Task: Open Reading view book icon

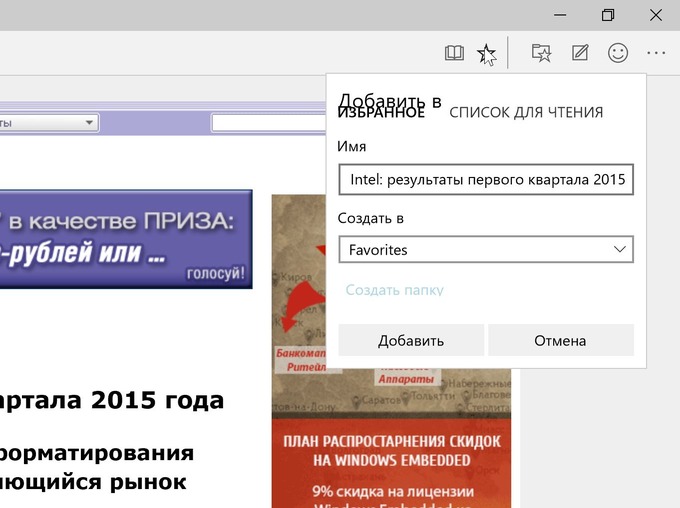Action: click(454, 53)
